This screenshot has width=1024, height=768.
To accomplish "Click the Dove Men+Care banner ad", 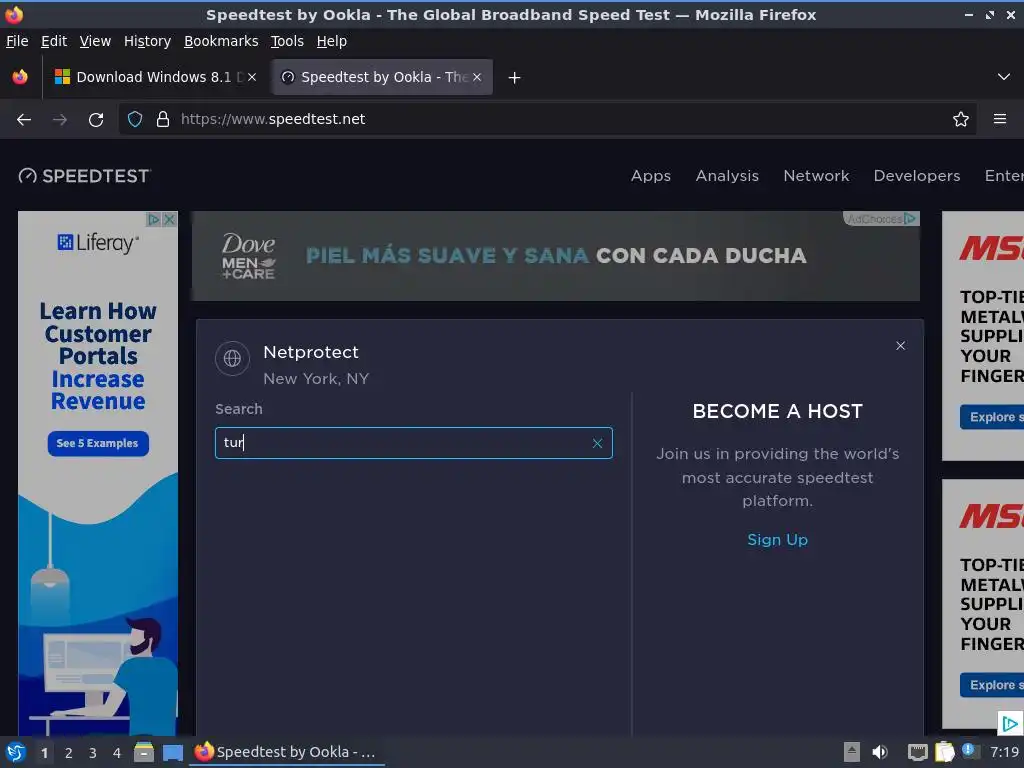I will pyautogui.click(x=556, y=256).
